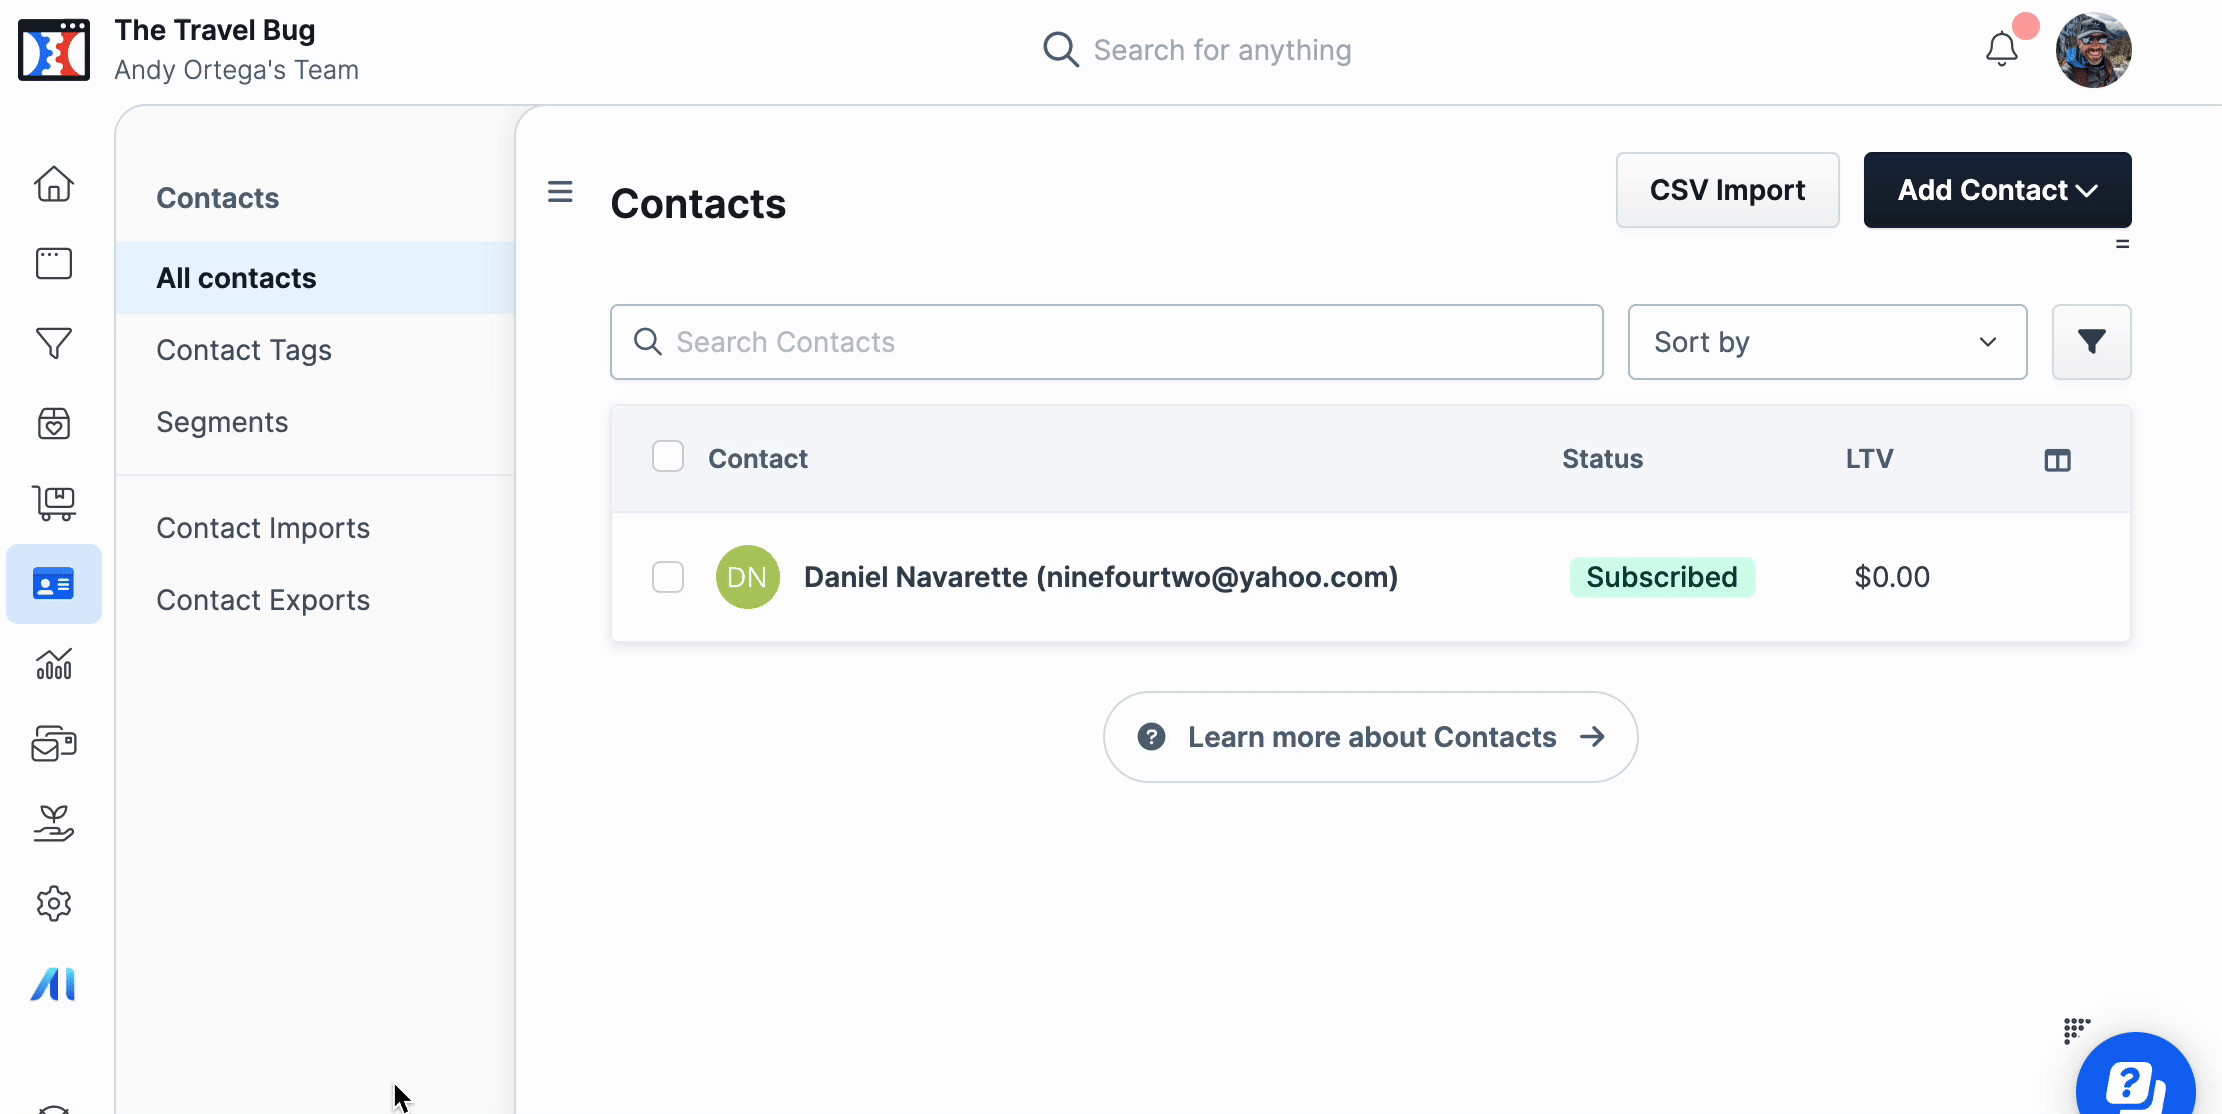Focus the Search Contacts input field
This screenshot has height=1114, width=2222.
[1106, 342]
